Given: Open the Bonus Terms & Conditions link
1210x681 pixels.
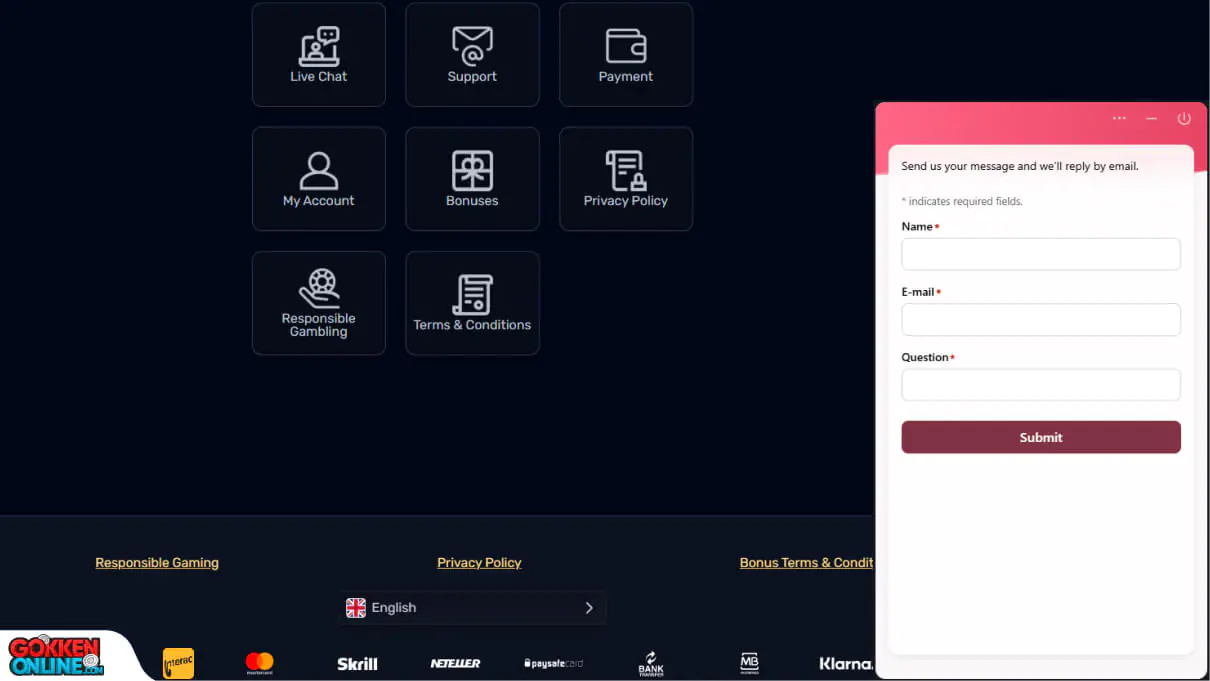Looking at the screenshot, I should (x=805, y=563).
